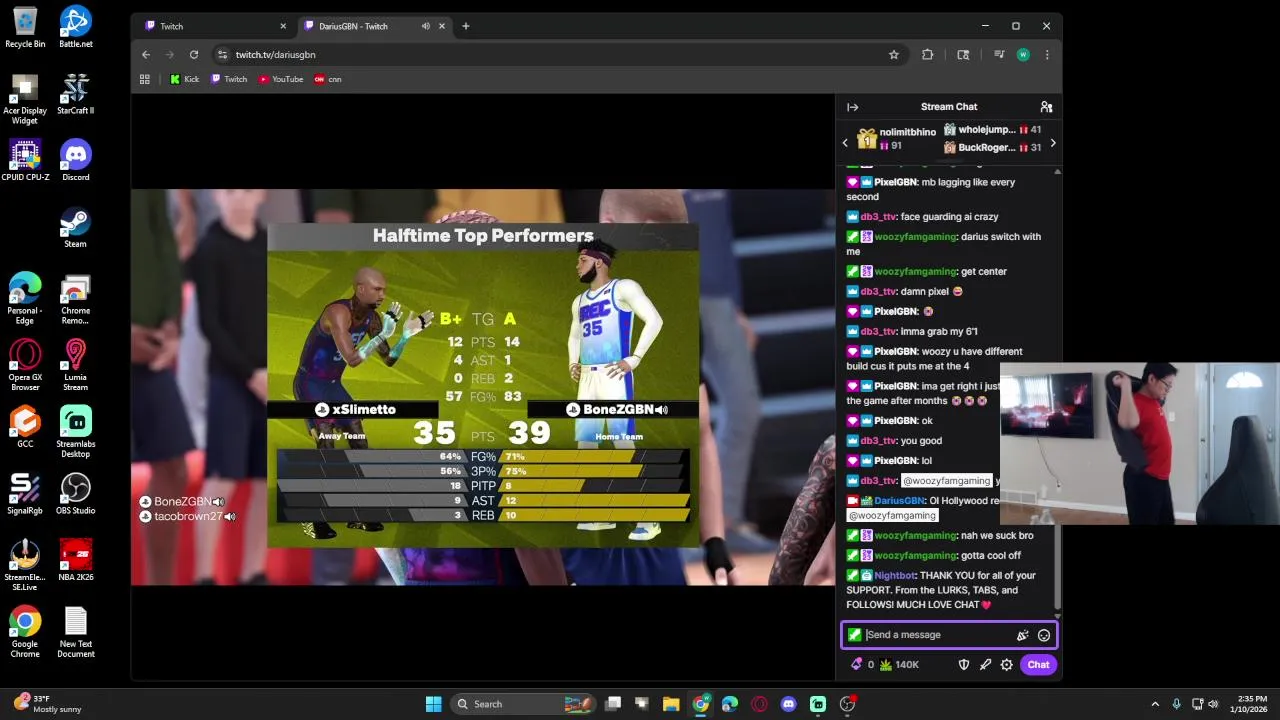
Task: Open the Windows Start menu
Action: (433, 704)
